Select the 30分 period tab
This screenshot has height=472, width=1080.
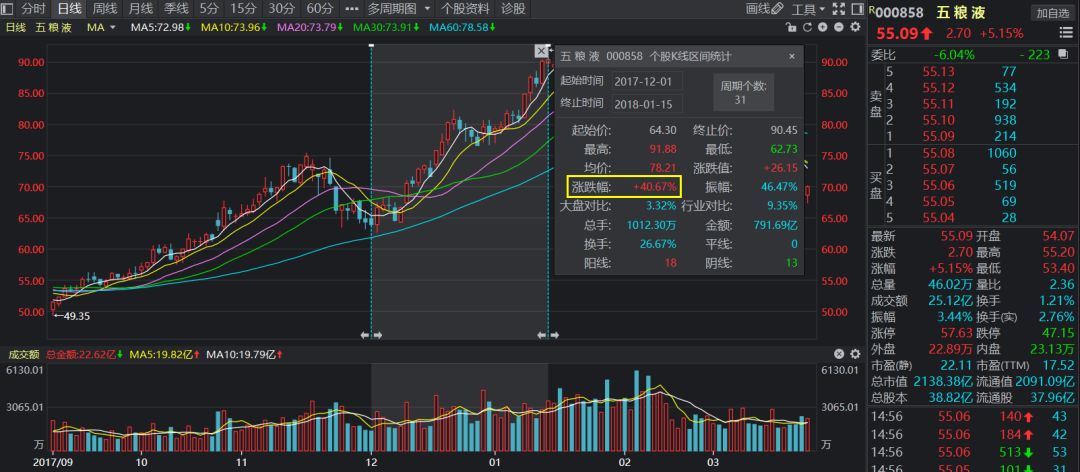pyautogui.click(x=281, y=9)
